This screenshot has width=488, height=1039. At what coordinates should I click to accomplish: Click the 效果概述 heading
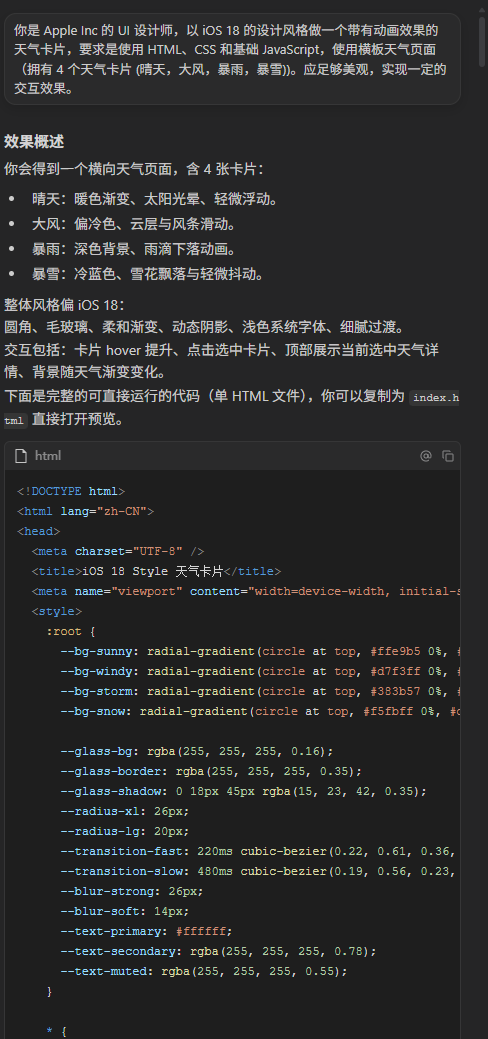[x=34, y=141]
